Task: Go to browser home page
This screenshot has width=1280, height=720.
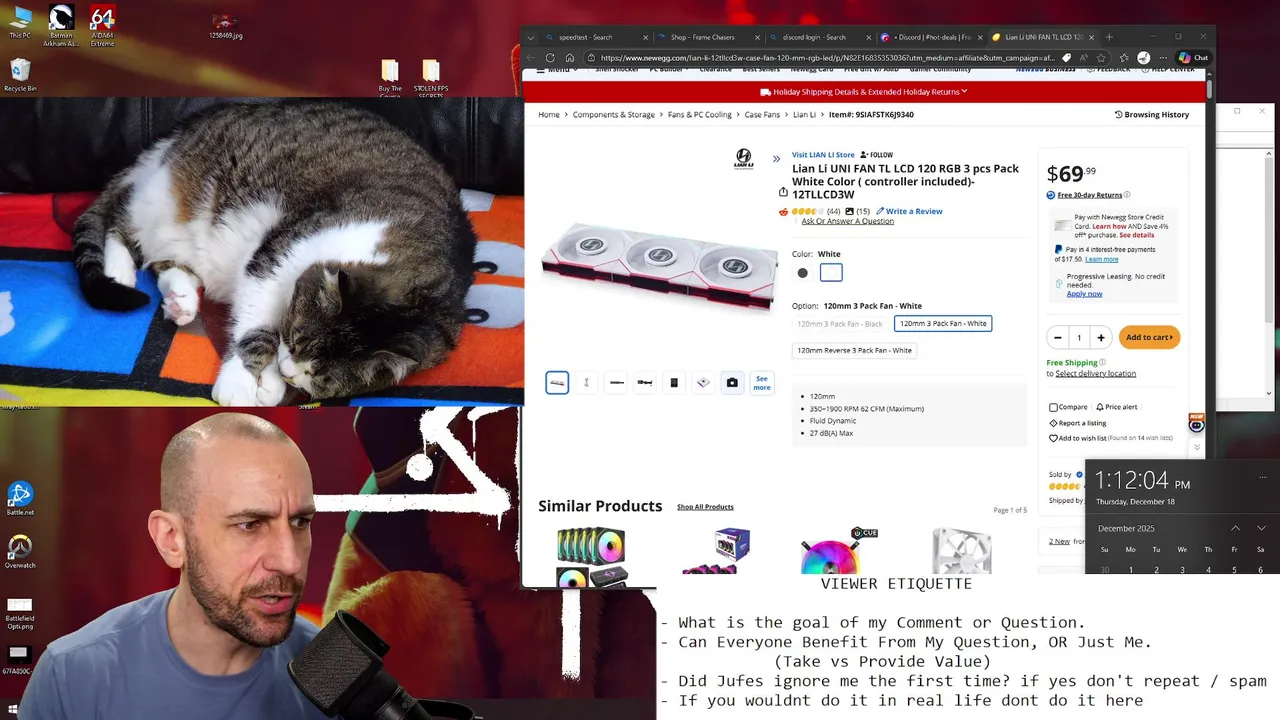Action: 571,58
